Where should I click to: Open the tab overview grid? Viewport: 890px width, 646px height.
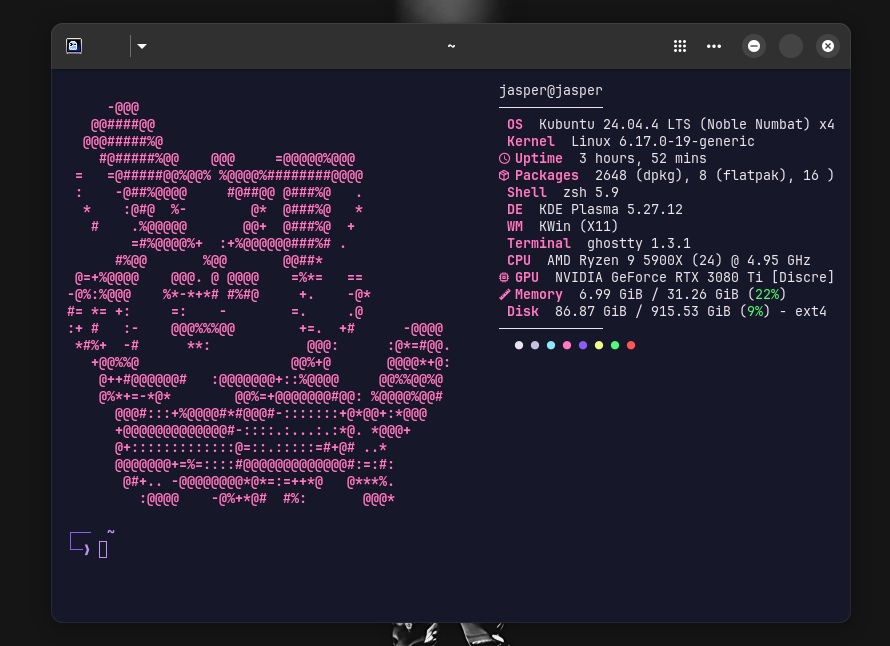tap(679, 46)
